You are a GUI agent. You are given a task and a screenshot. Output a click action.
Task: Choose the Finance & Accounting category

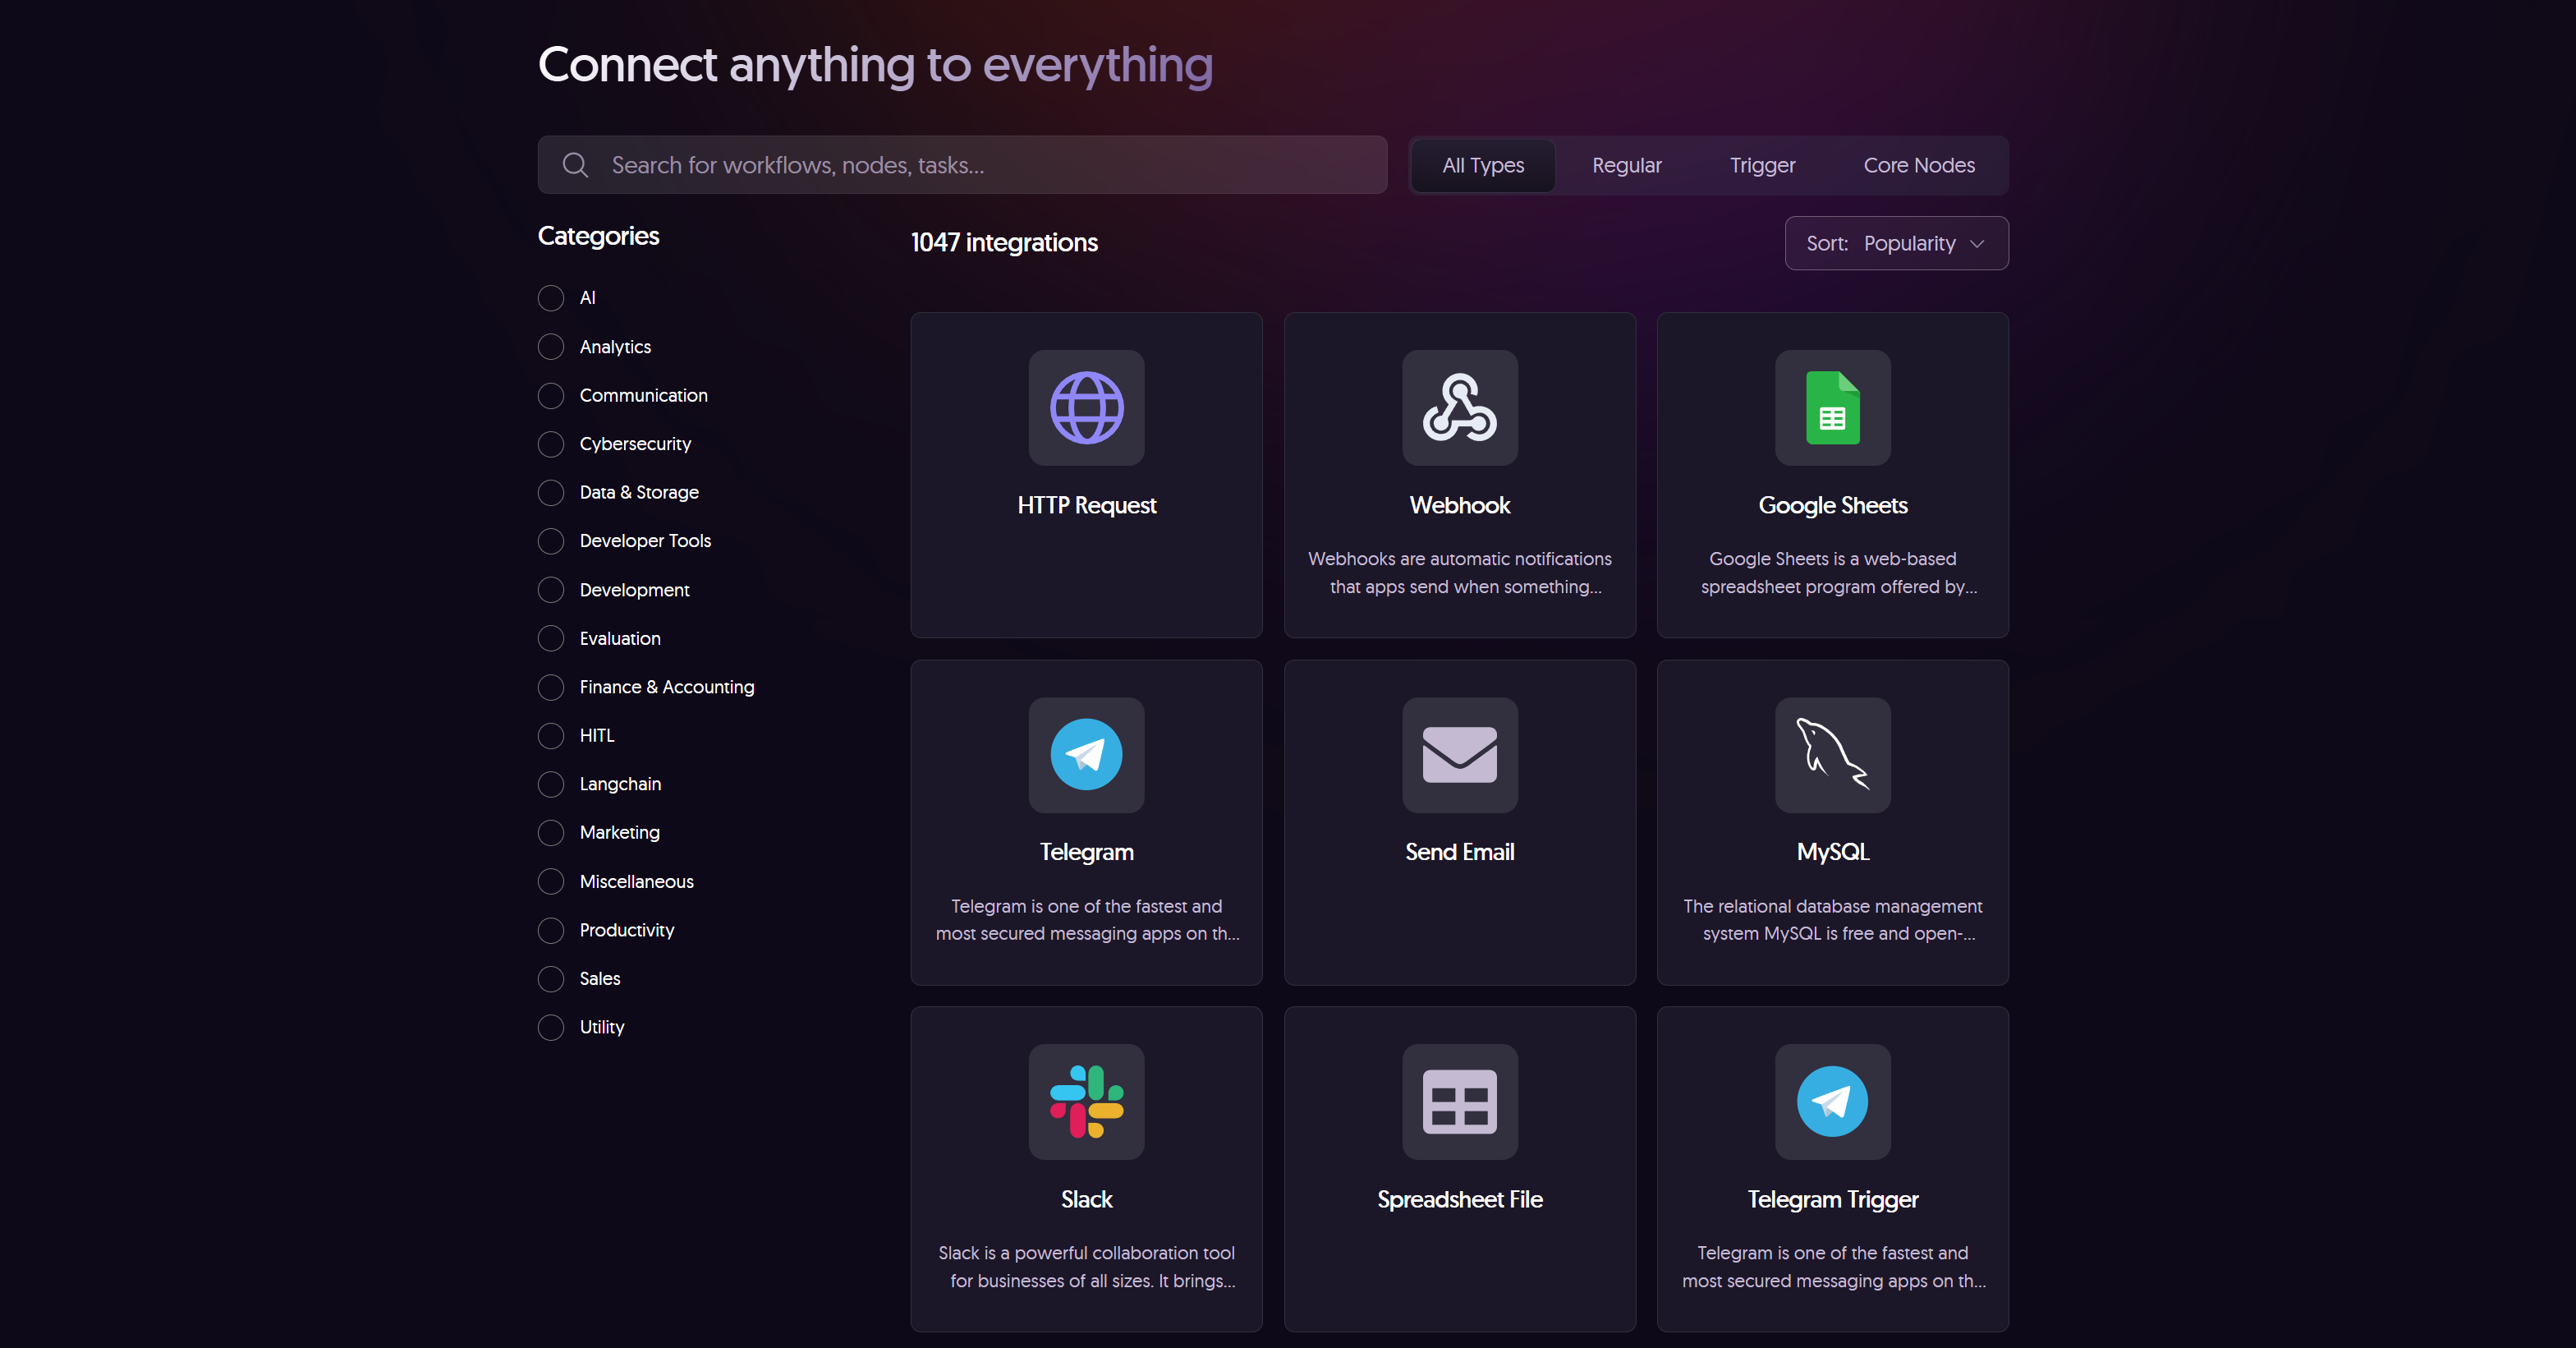coord(551,687)
